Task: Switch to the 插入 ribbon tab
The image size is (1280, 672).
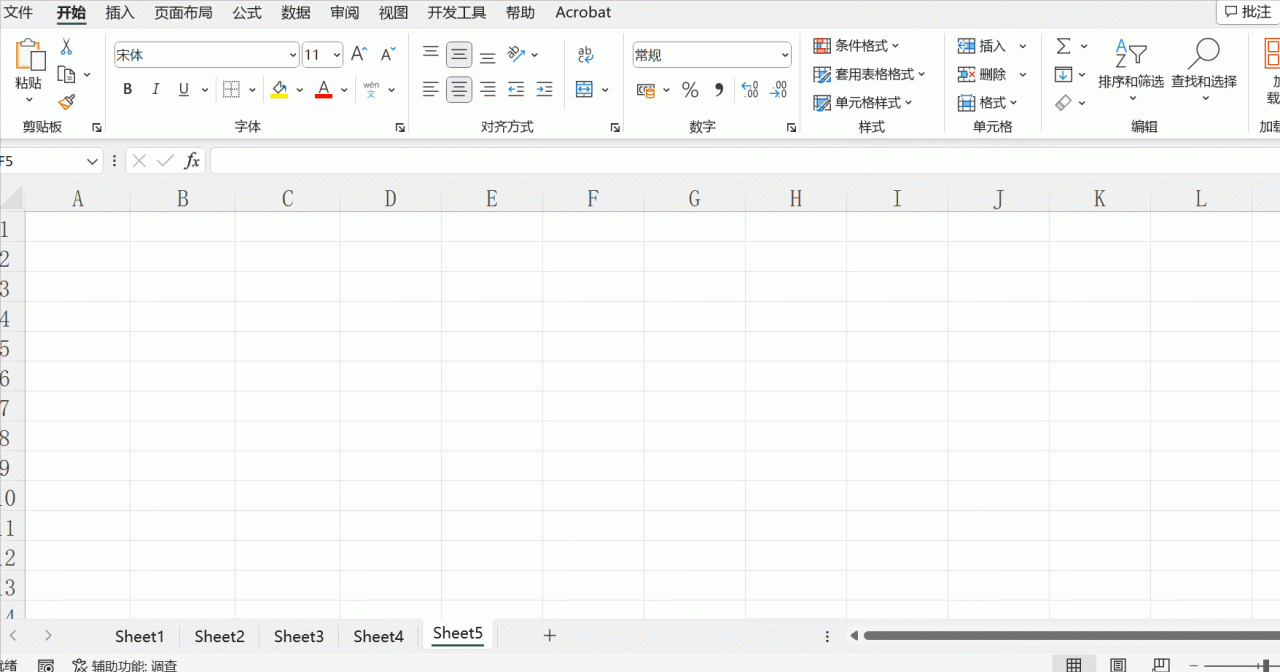Action: click(x=120, y=13)
